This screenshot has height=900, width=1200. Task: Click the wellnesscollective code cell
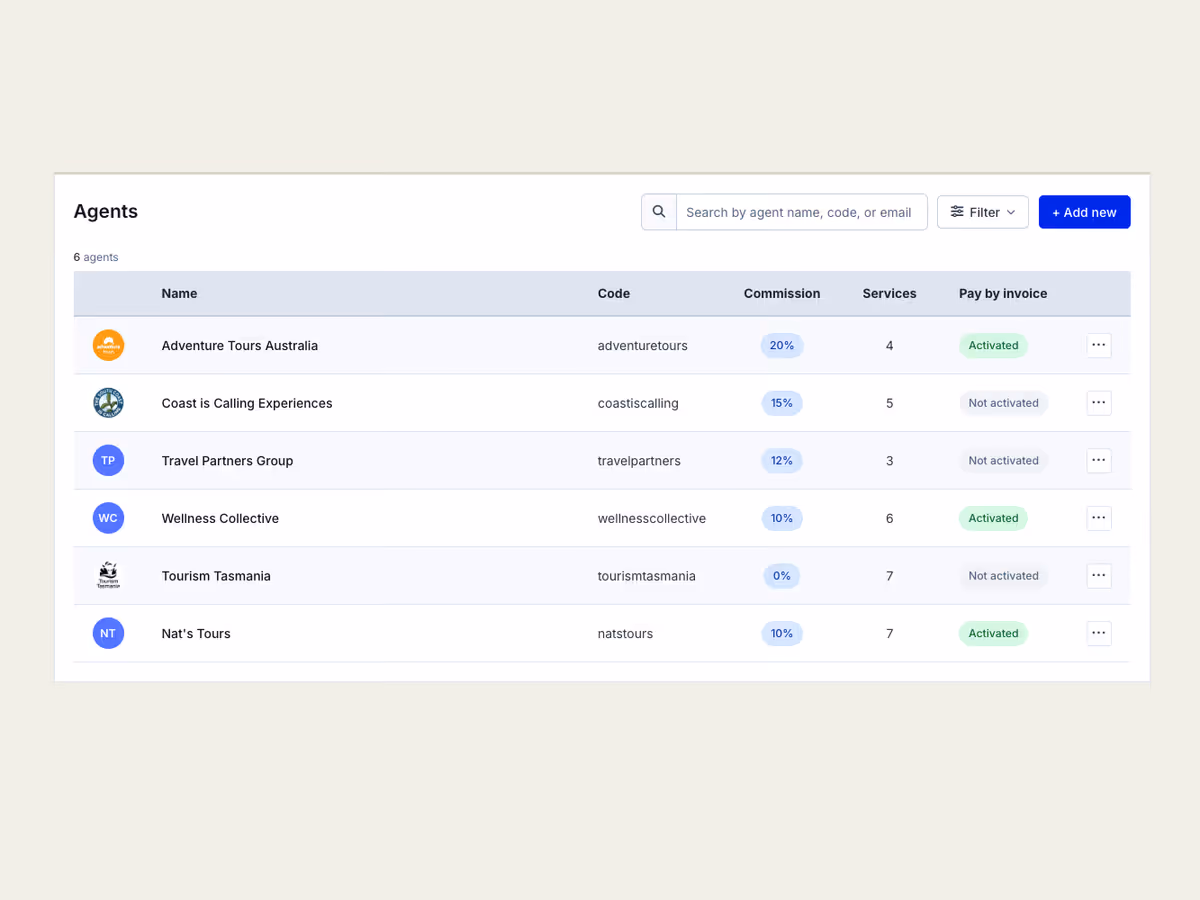click(x=652, y=518)
